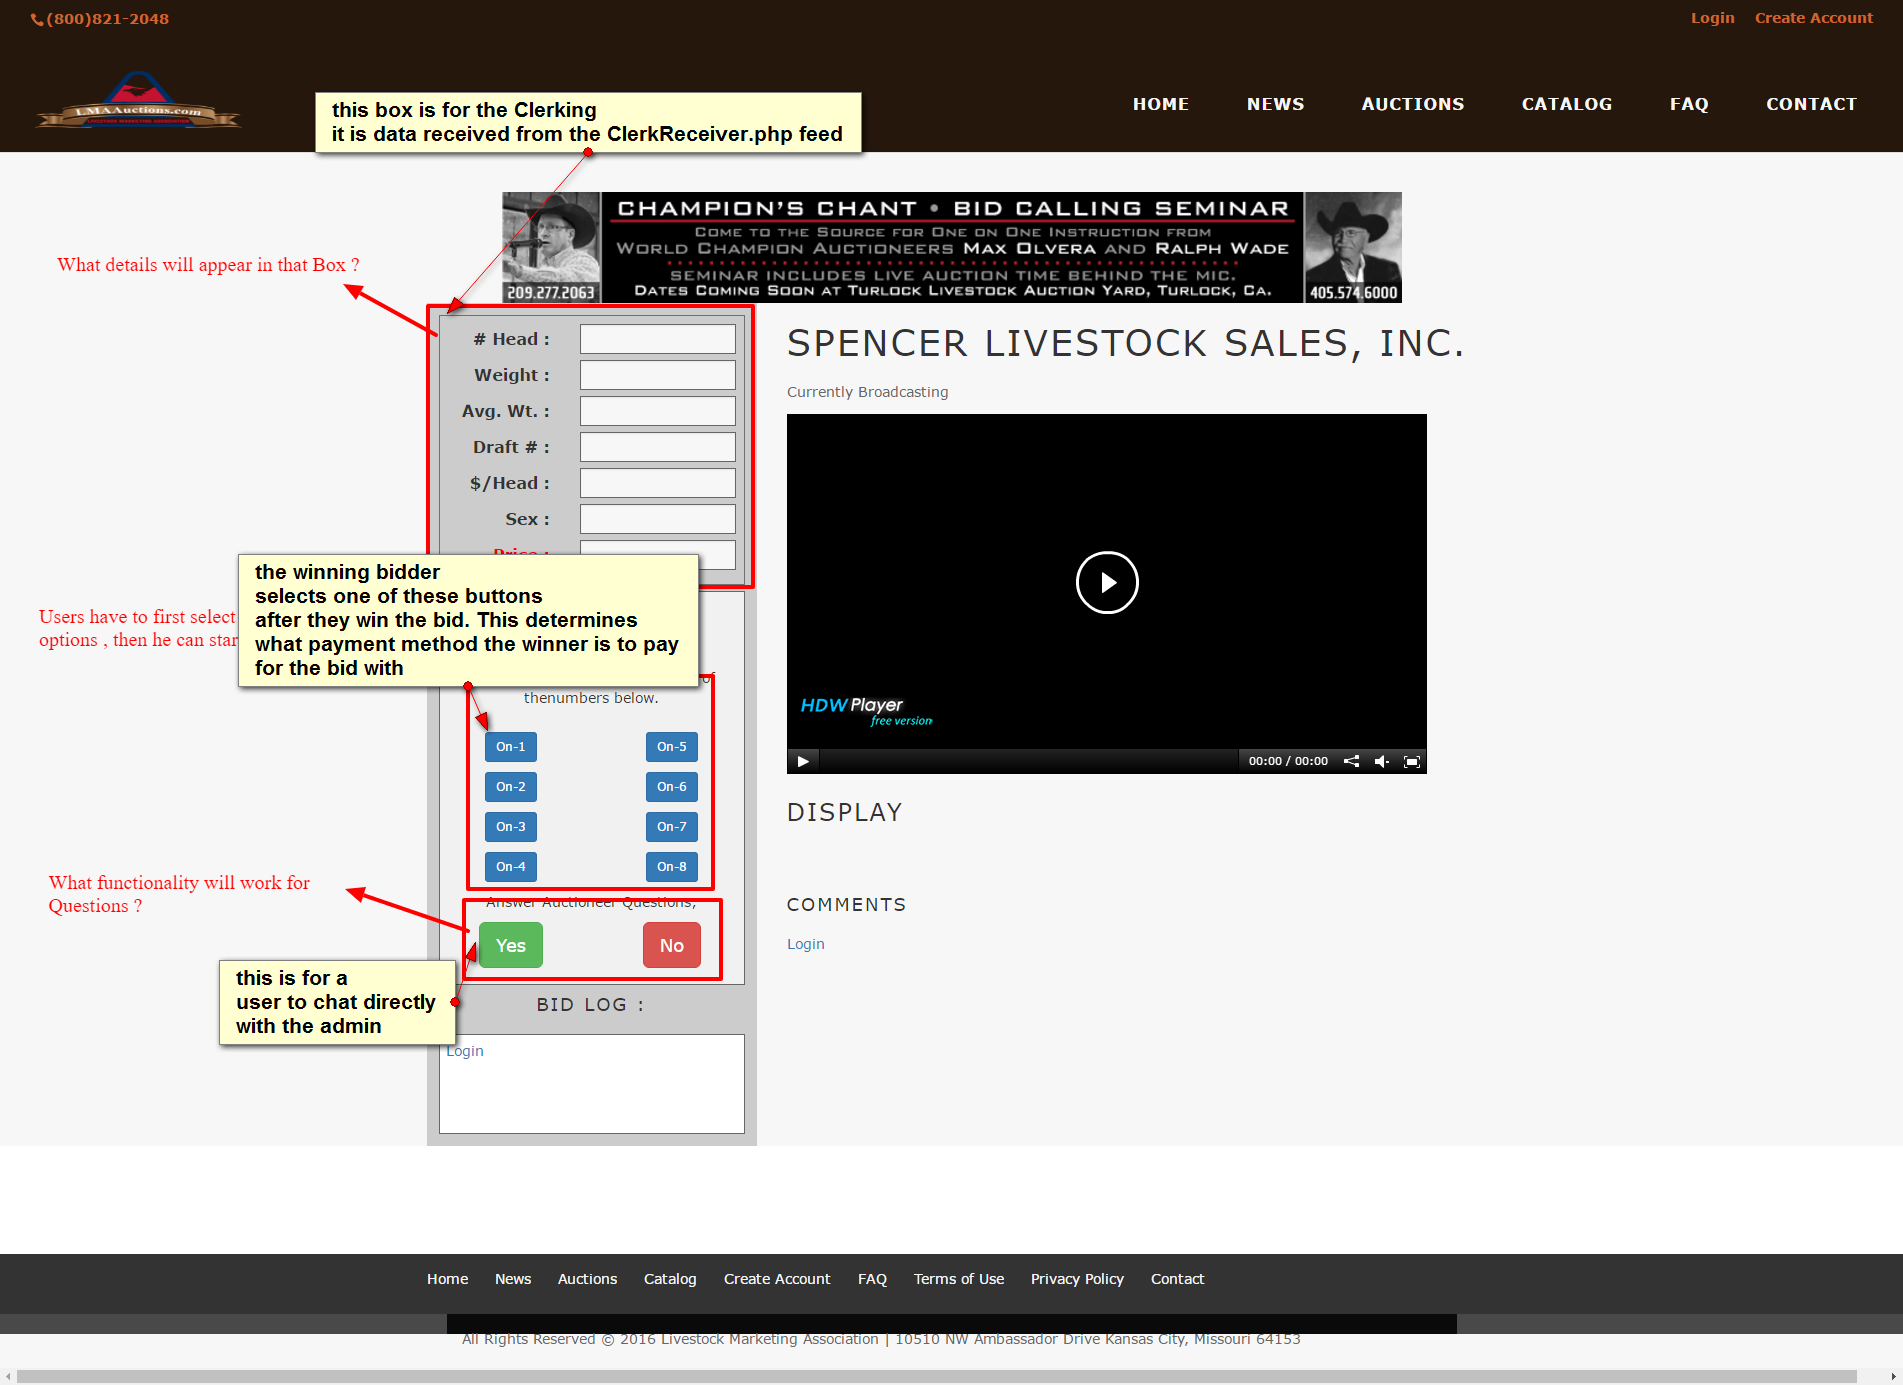The height and width of the screenshot is (1385, 1903).
Task: Open Terms of Use in footer
Action: tap(959, 1279)
